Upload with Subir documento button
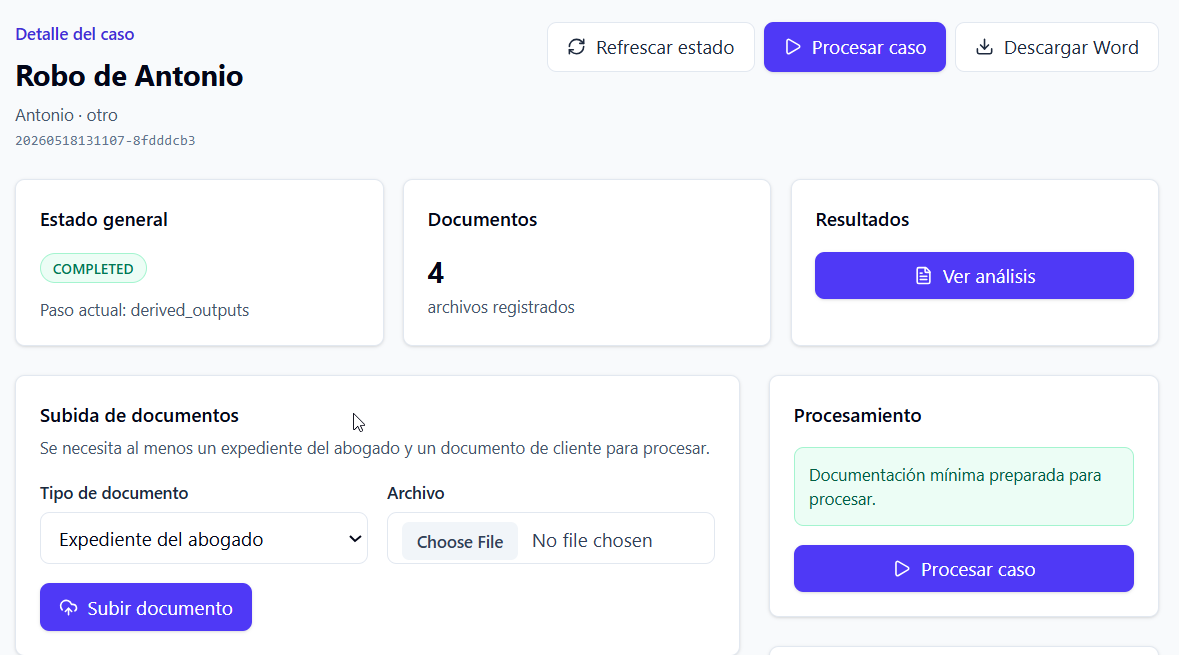The height and width of the screenshot is (655, 1179). [146, 608]
